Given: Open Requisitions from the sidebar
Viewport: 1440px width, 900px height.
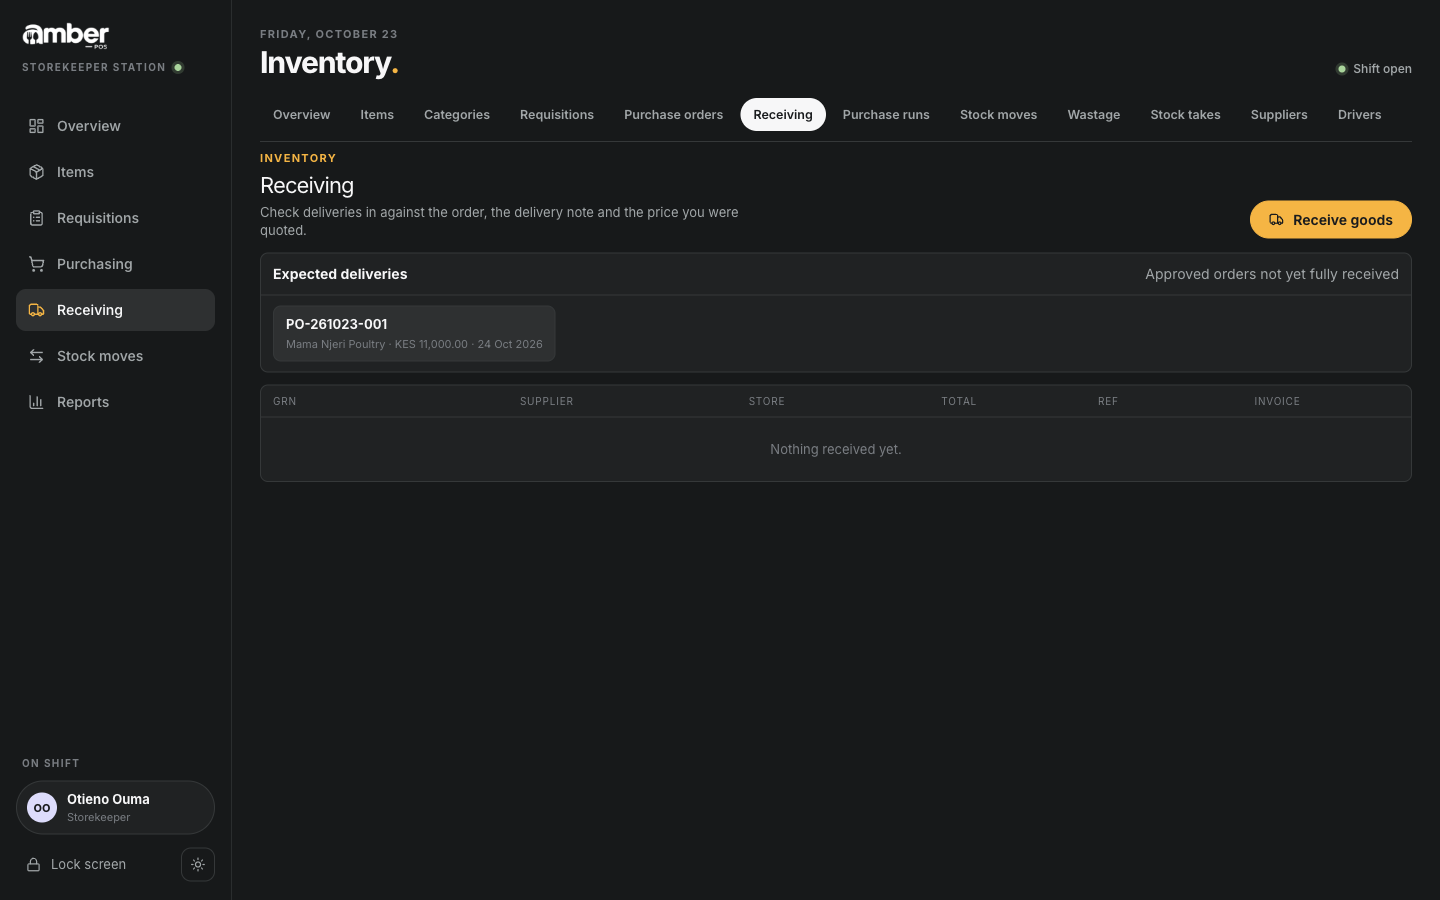Looking at the screenshot, I should [x=115, y=218].
